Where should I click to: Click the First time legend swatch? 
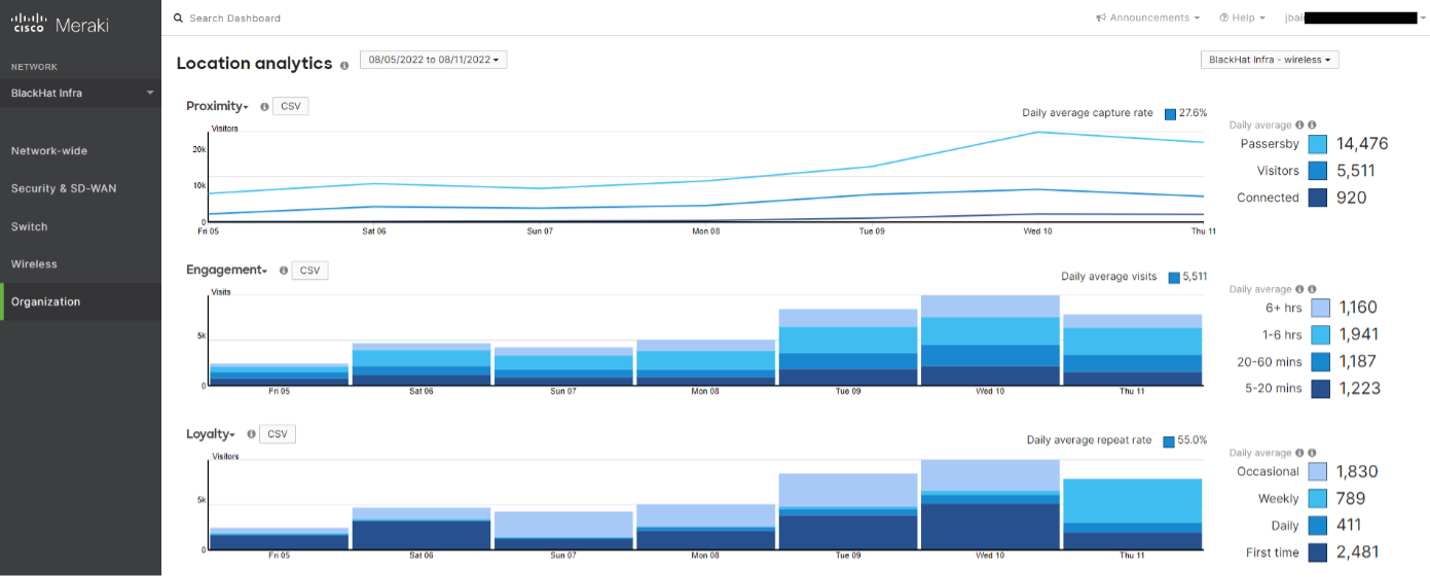coord(1317,552)
